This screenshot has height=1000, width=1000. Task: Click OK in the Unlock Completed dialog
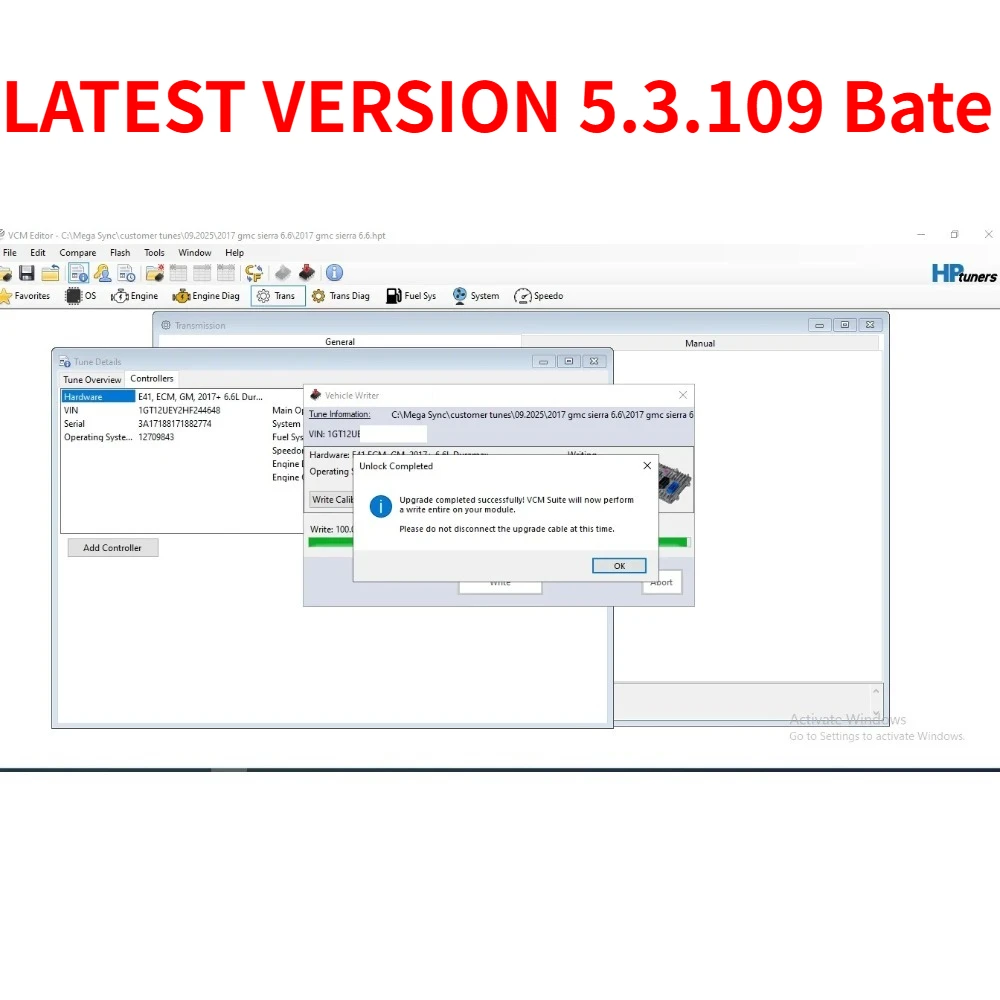pyautogui.click(x=619, y=566)
